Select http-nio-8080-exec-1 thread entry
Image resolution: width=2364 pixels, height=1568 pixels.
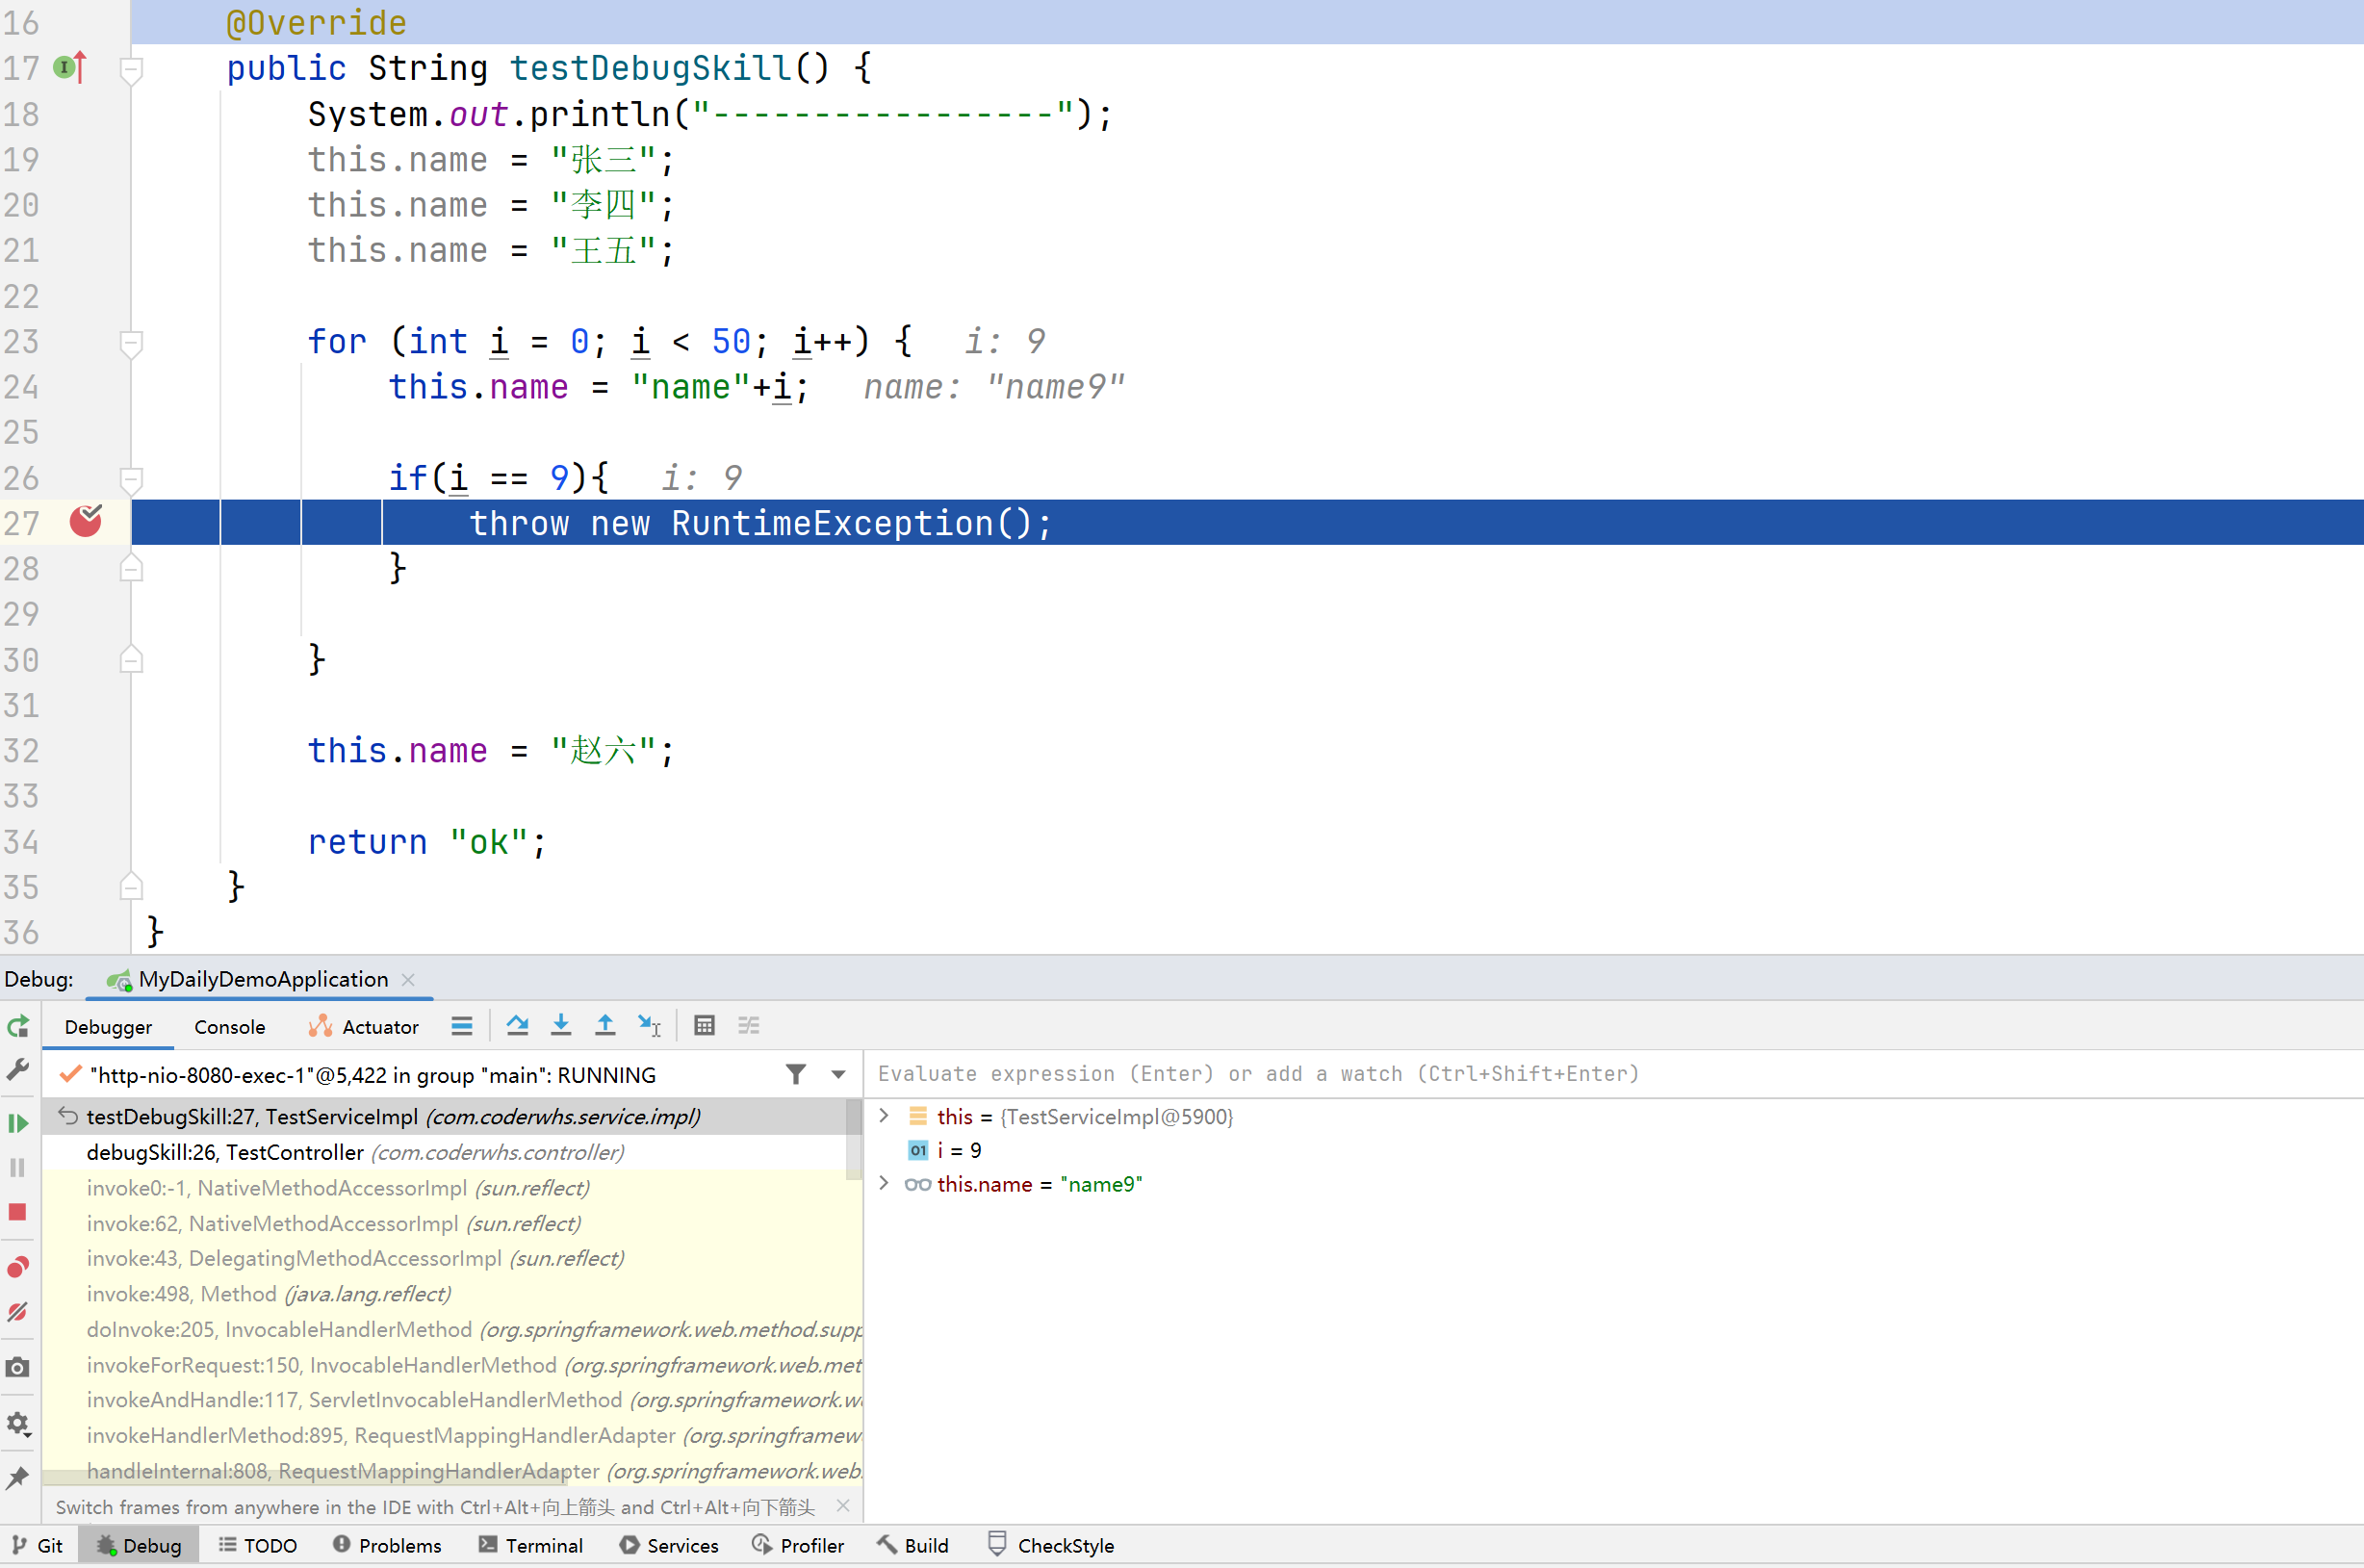(373, 1075)
